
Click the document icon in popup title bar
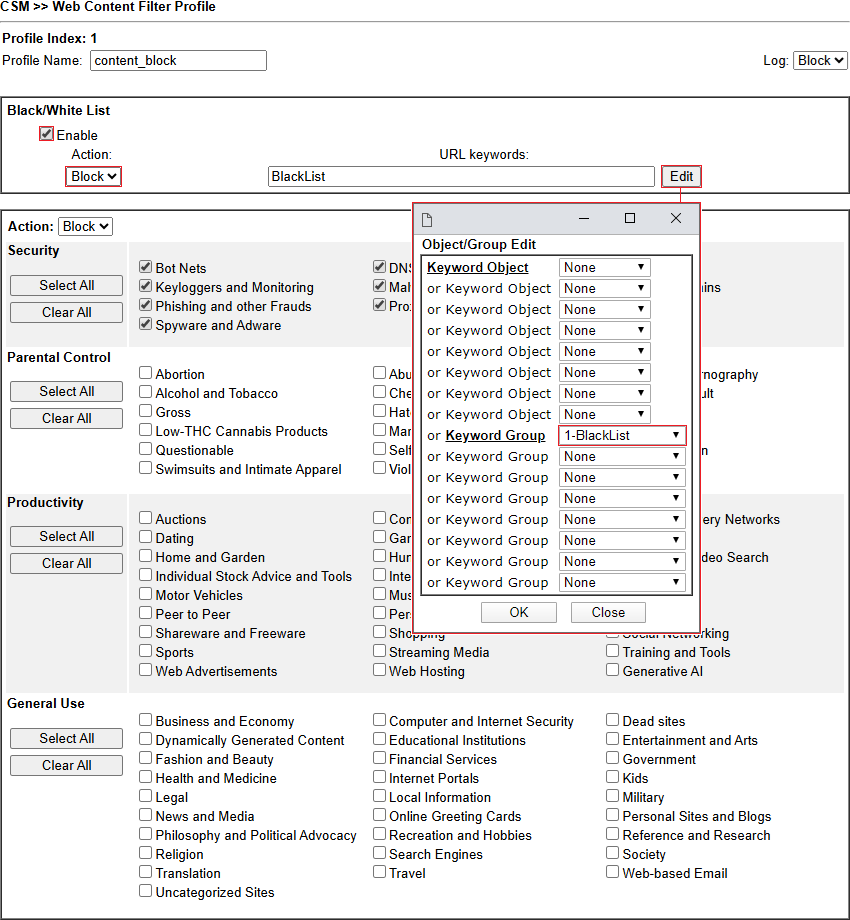(427, 219)
